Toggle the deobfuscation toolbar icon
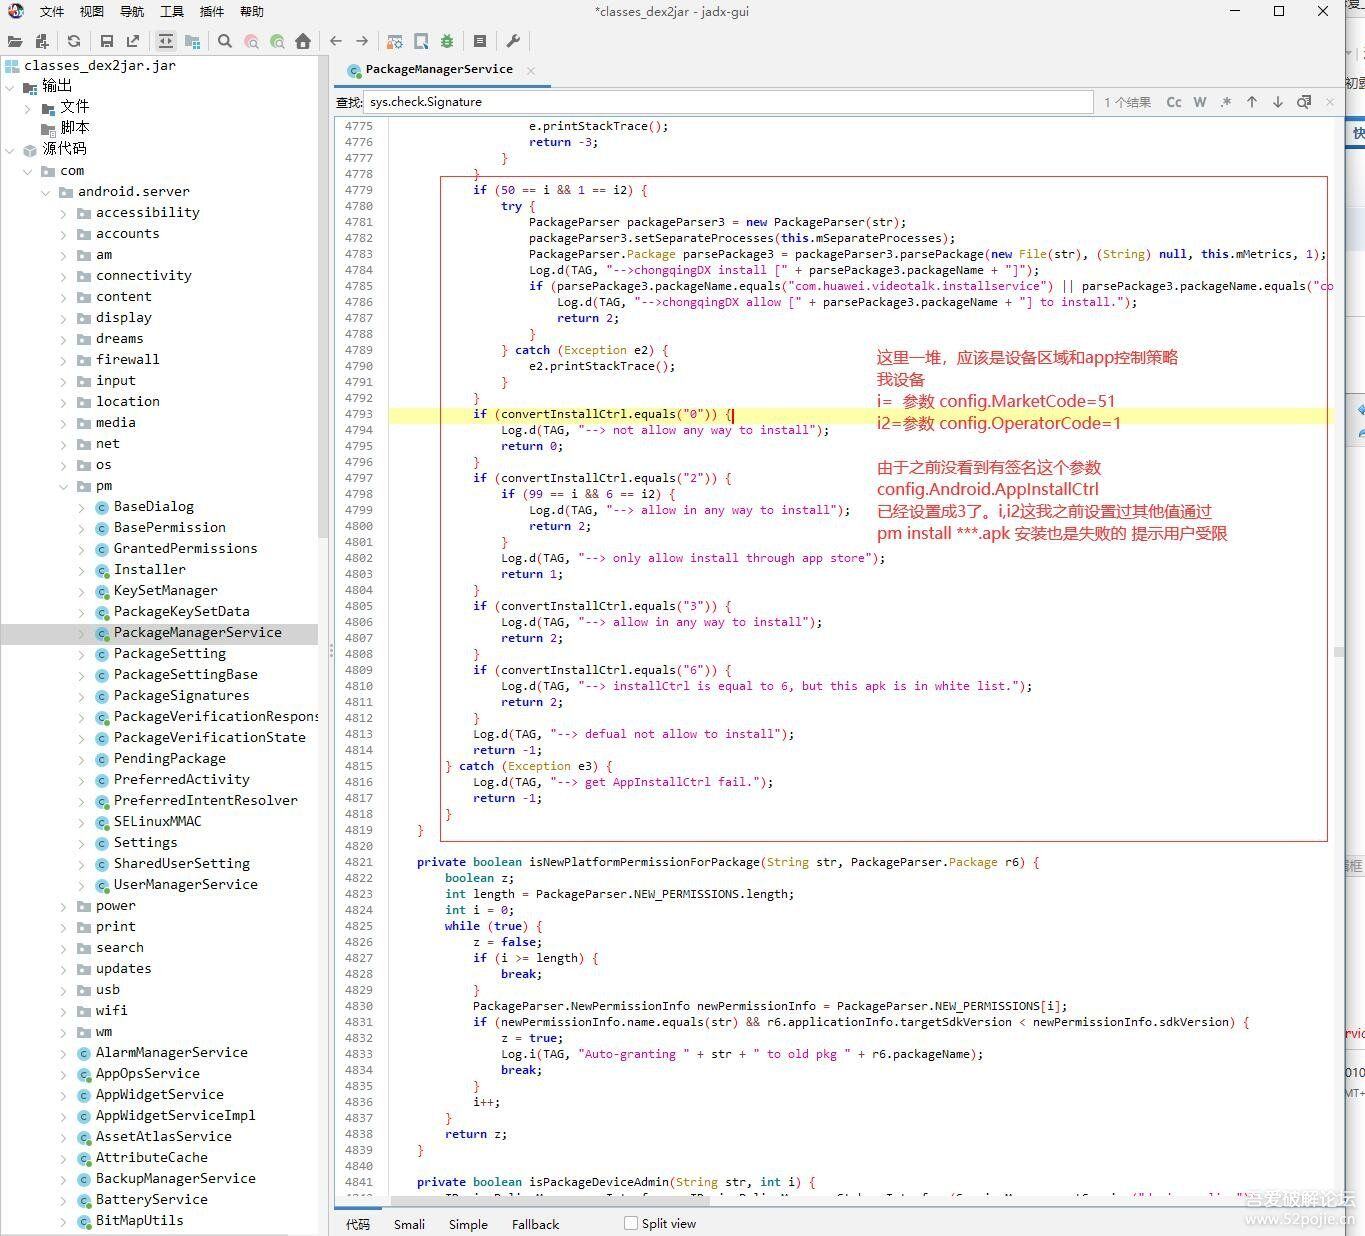The width and height of the screenshot is (1365, 1236). click(x=395, y=41)
